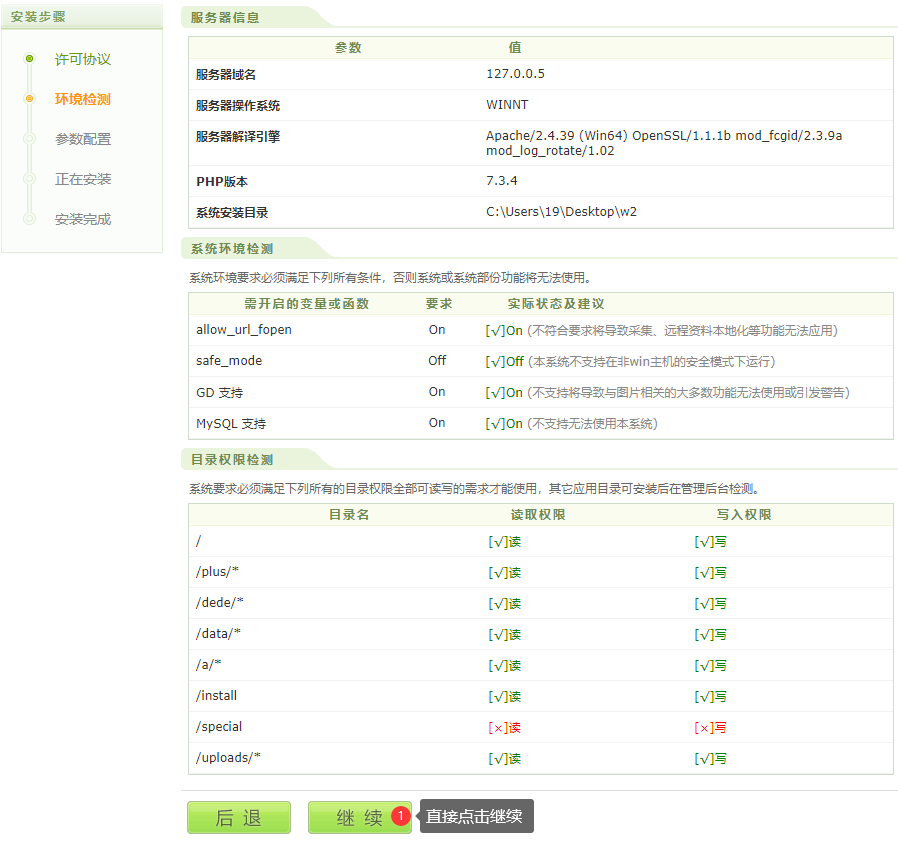This screenshot has width=898, height=843.
Task: Select the 环境检测 step in the sidebar
Action: (82, 99)
